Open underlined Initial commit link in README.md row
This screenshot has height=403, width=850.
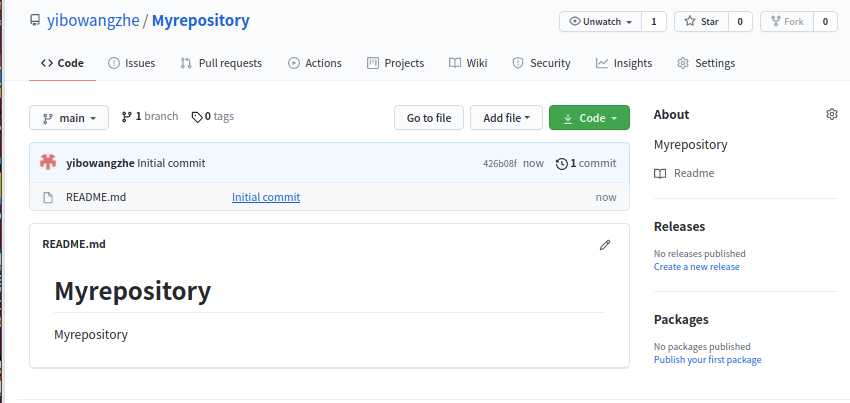[266, 197]
